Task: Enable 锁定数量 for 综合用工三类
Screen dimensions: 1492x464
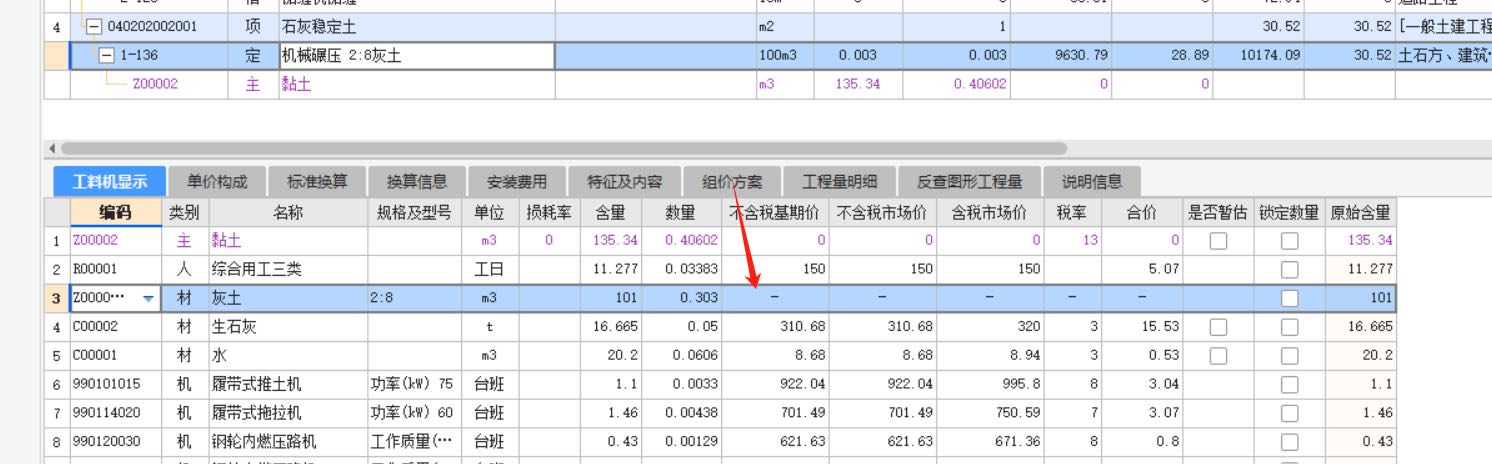Action: pyautogui.click(x=1290, y=270)
